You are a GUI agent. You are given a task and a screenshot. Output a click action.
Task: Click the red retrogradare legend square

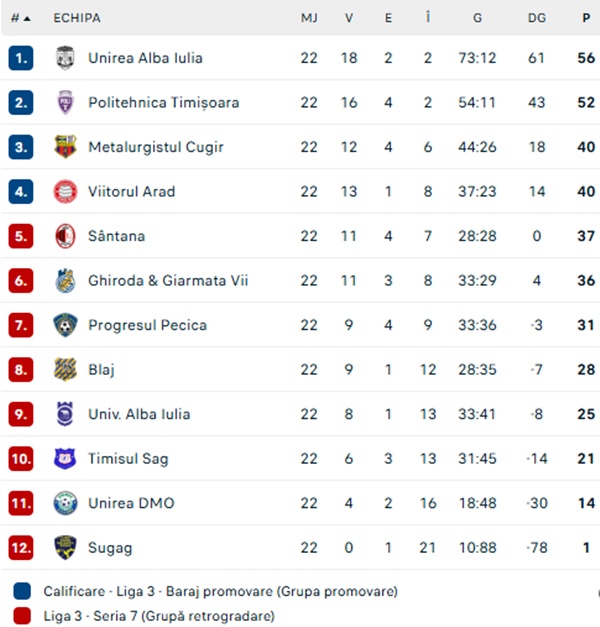point(23,616)
